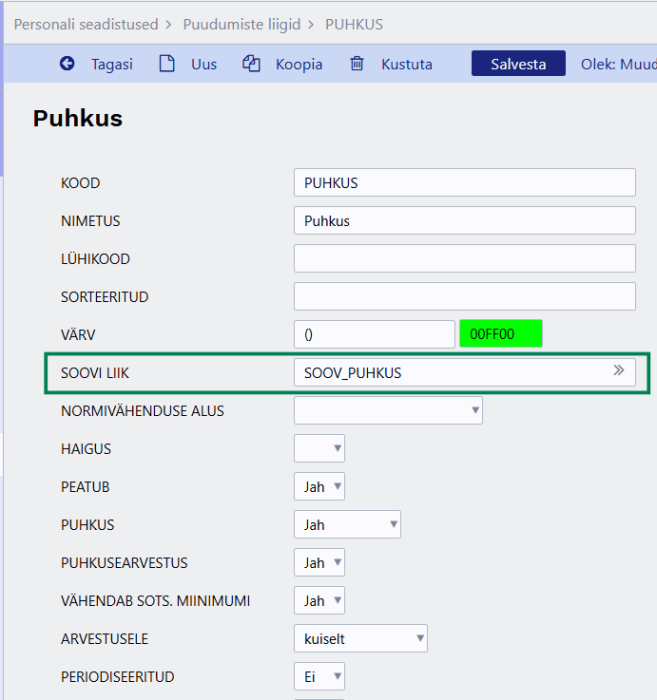Open the PUHKUSEARVESTUS dropdown
The image size is (657, 700).
point(319,563)
